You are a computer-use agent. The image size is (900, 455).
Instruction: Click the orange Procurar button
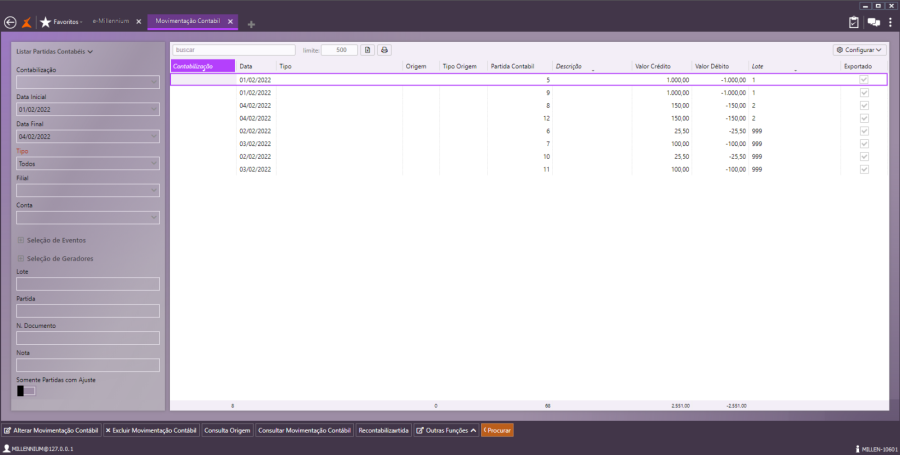point(497,430)
